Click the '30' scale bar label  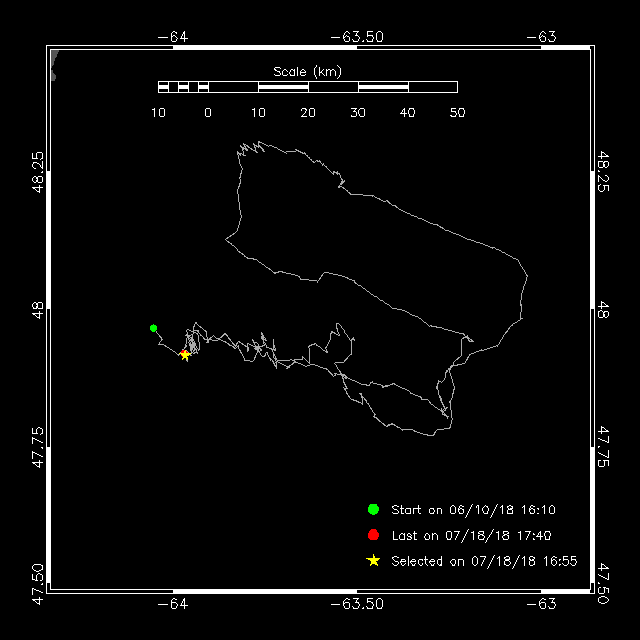(358, 113)
